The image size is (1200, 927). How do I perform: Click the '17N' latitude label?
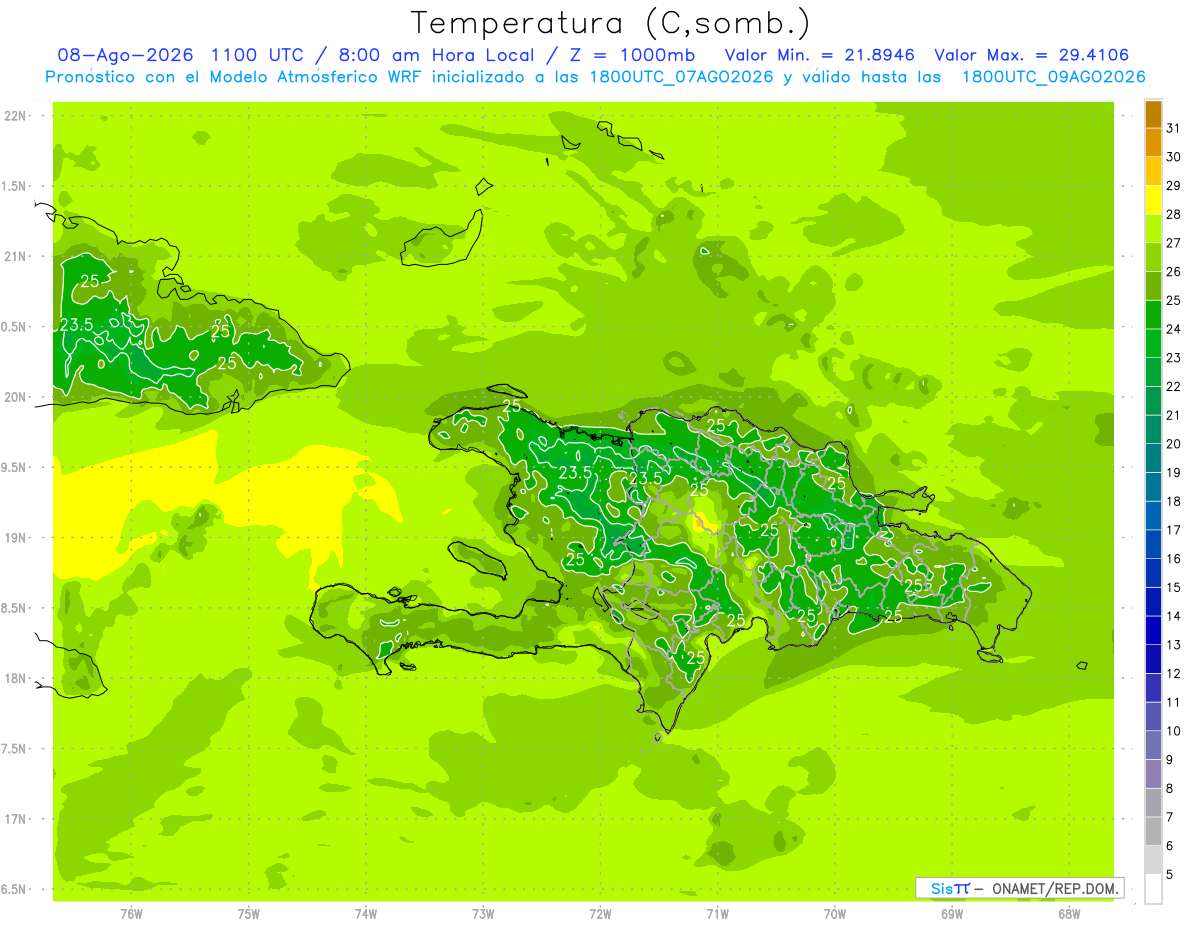(15, 819)
